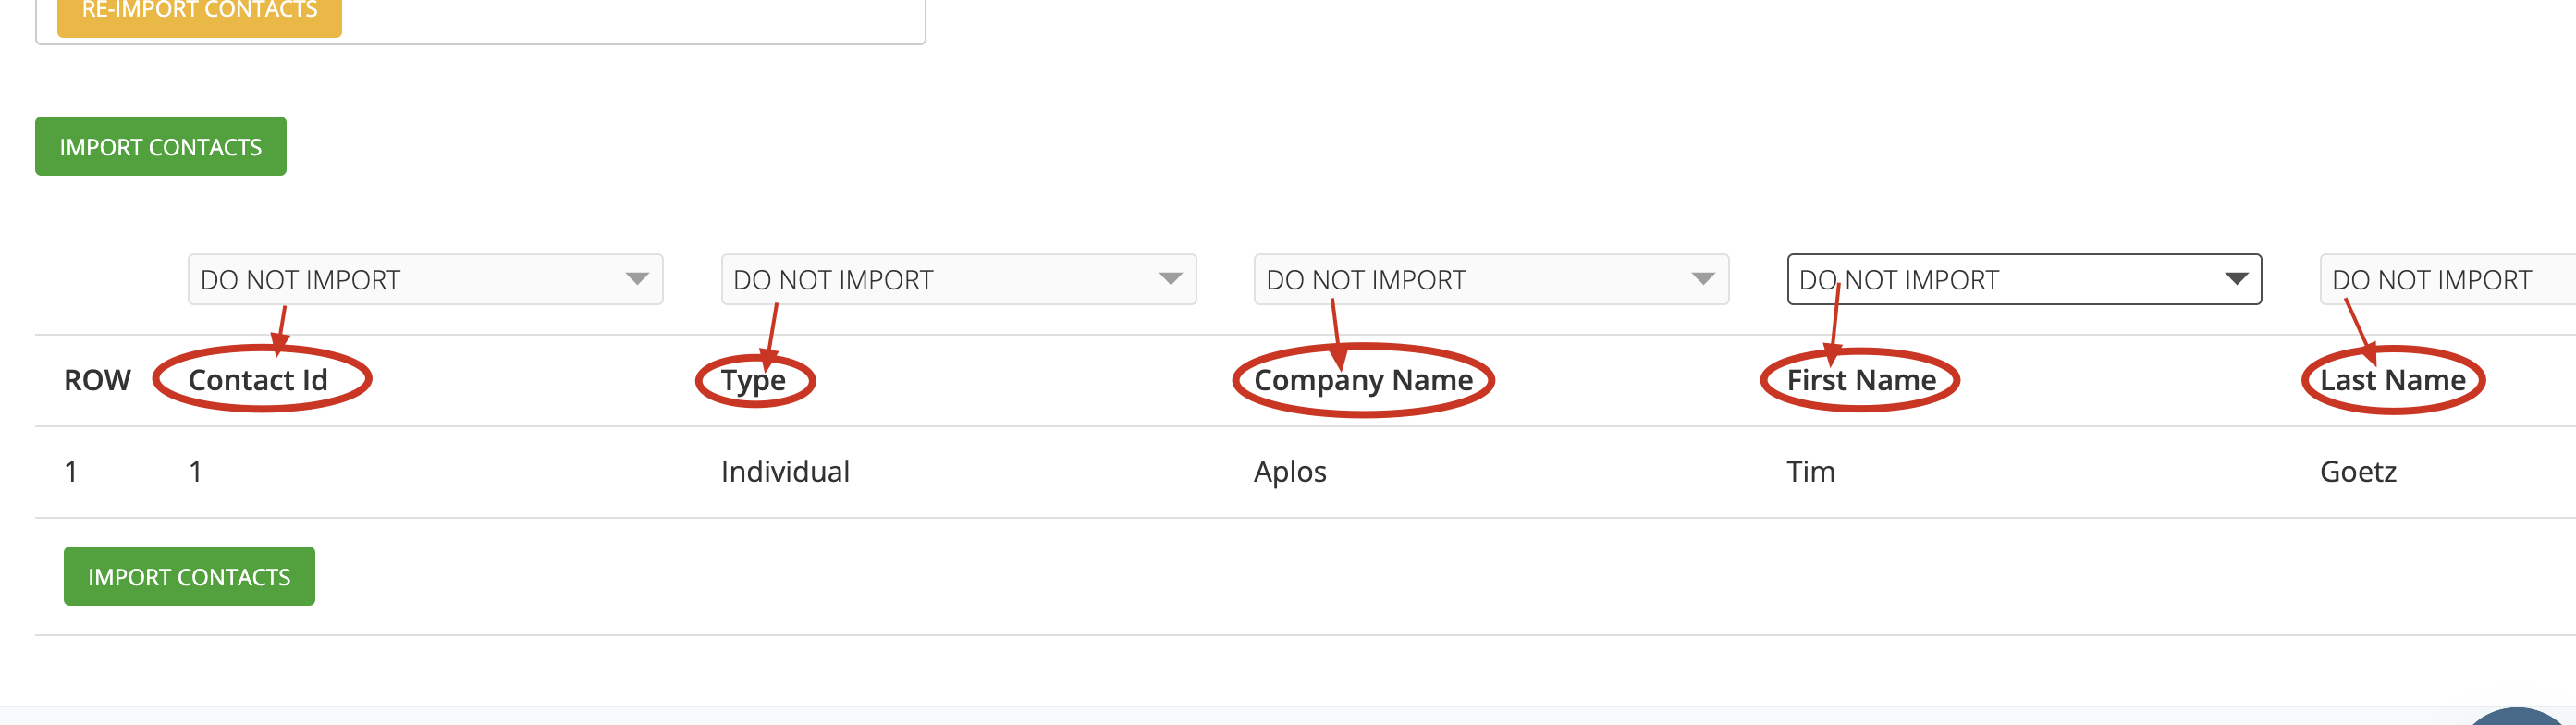The image size is (2576, 725).
Task: Open the dropdown above Contact Id
Action: [425, 279]
